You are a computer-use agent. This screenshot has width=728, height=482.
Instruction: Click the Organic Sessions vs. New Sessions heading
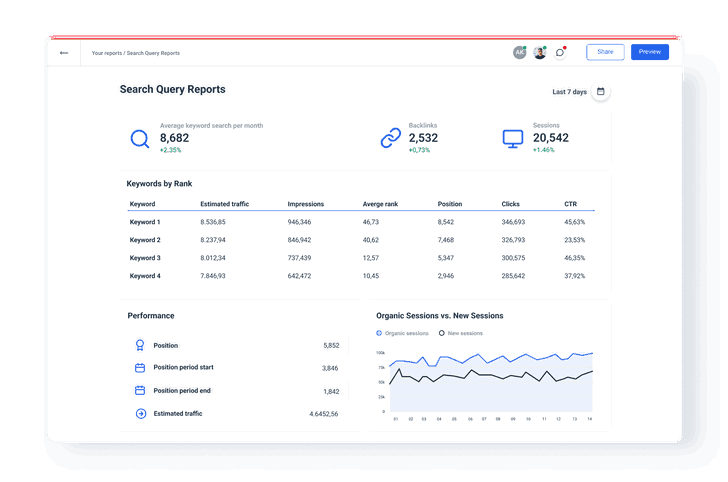[440, 316]
